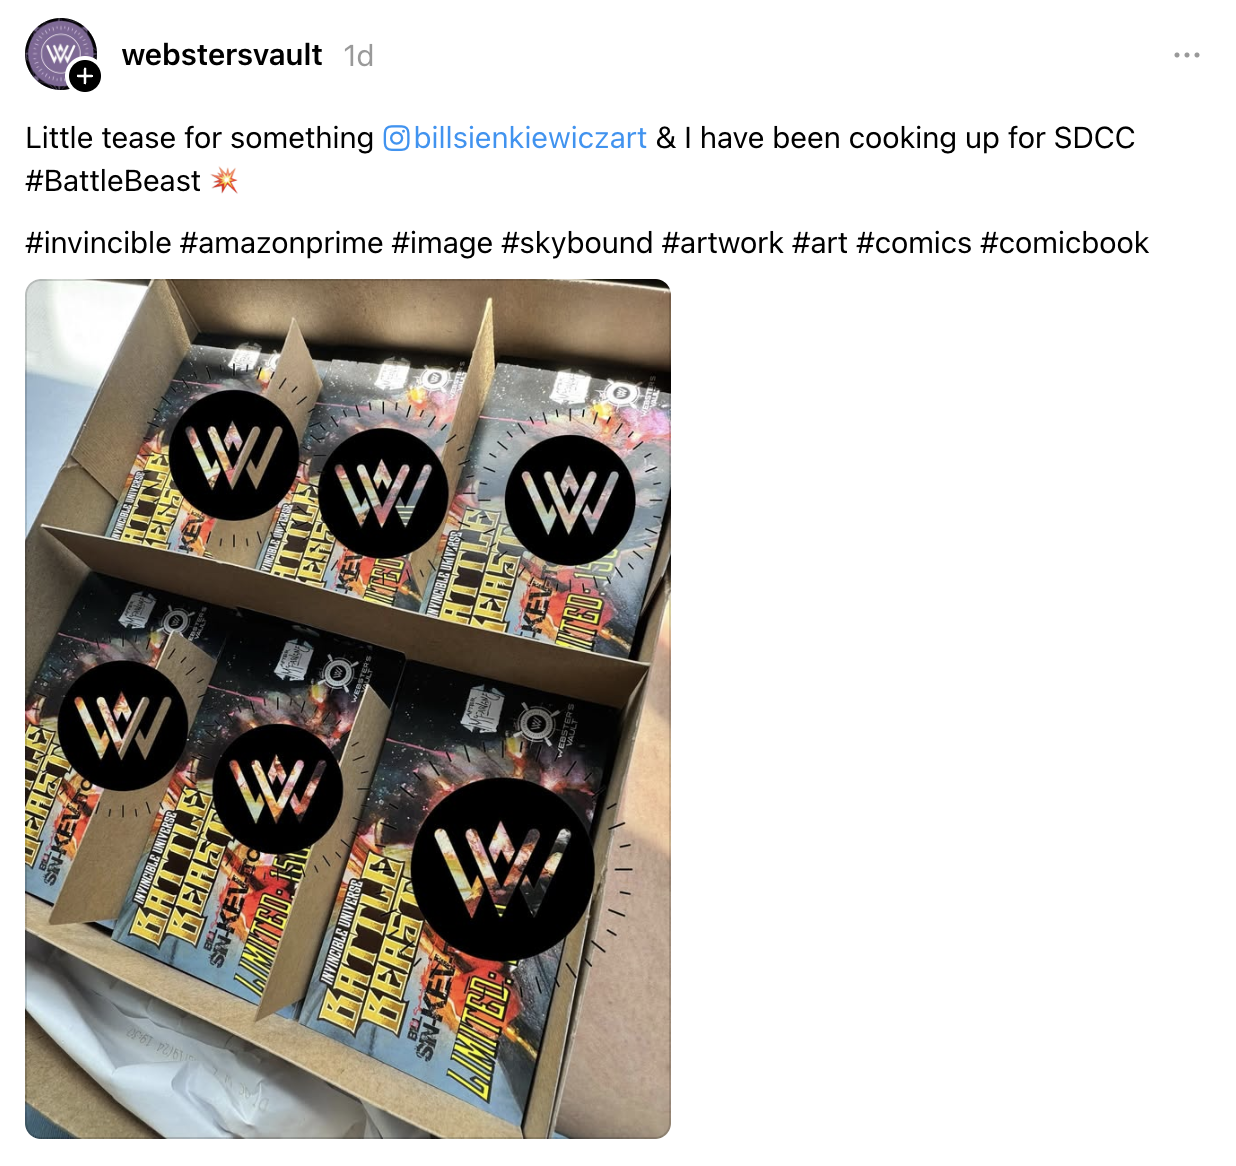Open the webstersvault profile avatar
Screen dimensions: 1236x1166
(60, 54)
